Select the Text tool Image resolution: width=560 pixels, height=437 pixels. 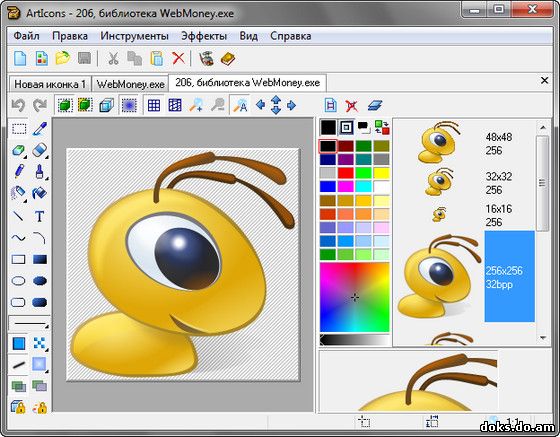tap(40, 216)
